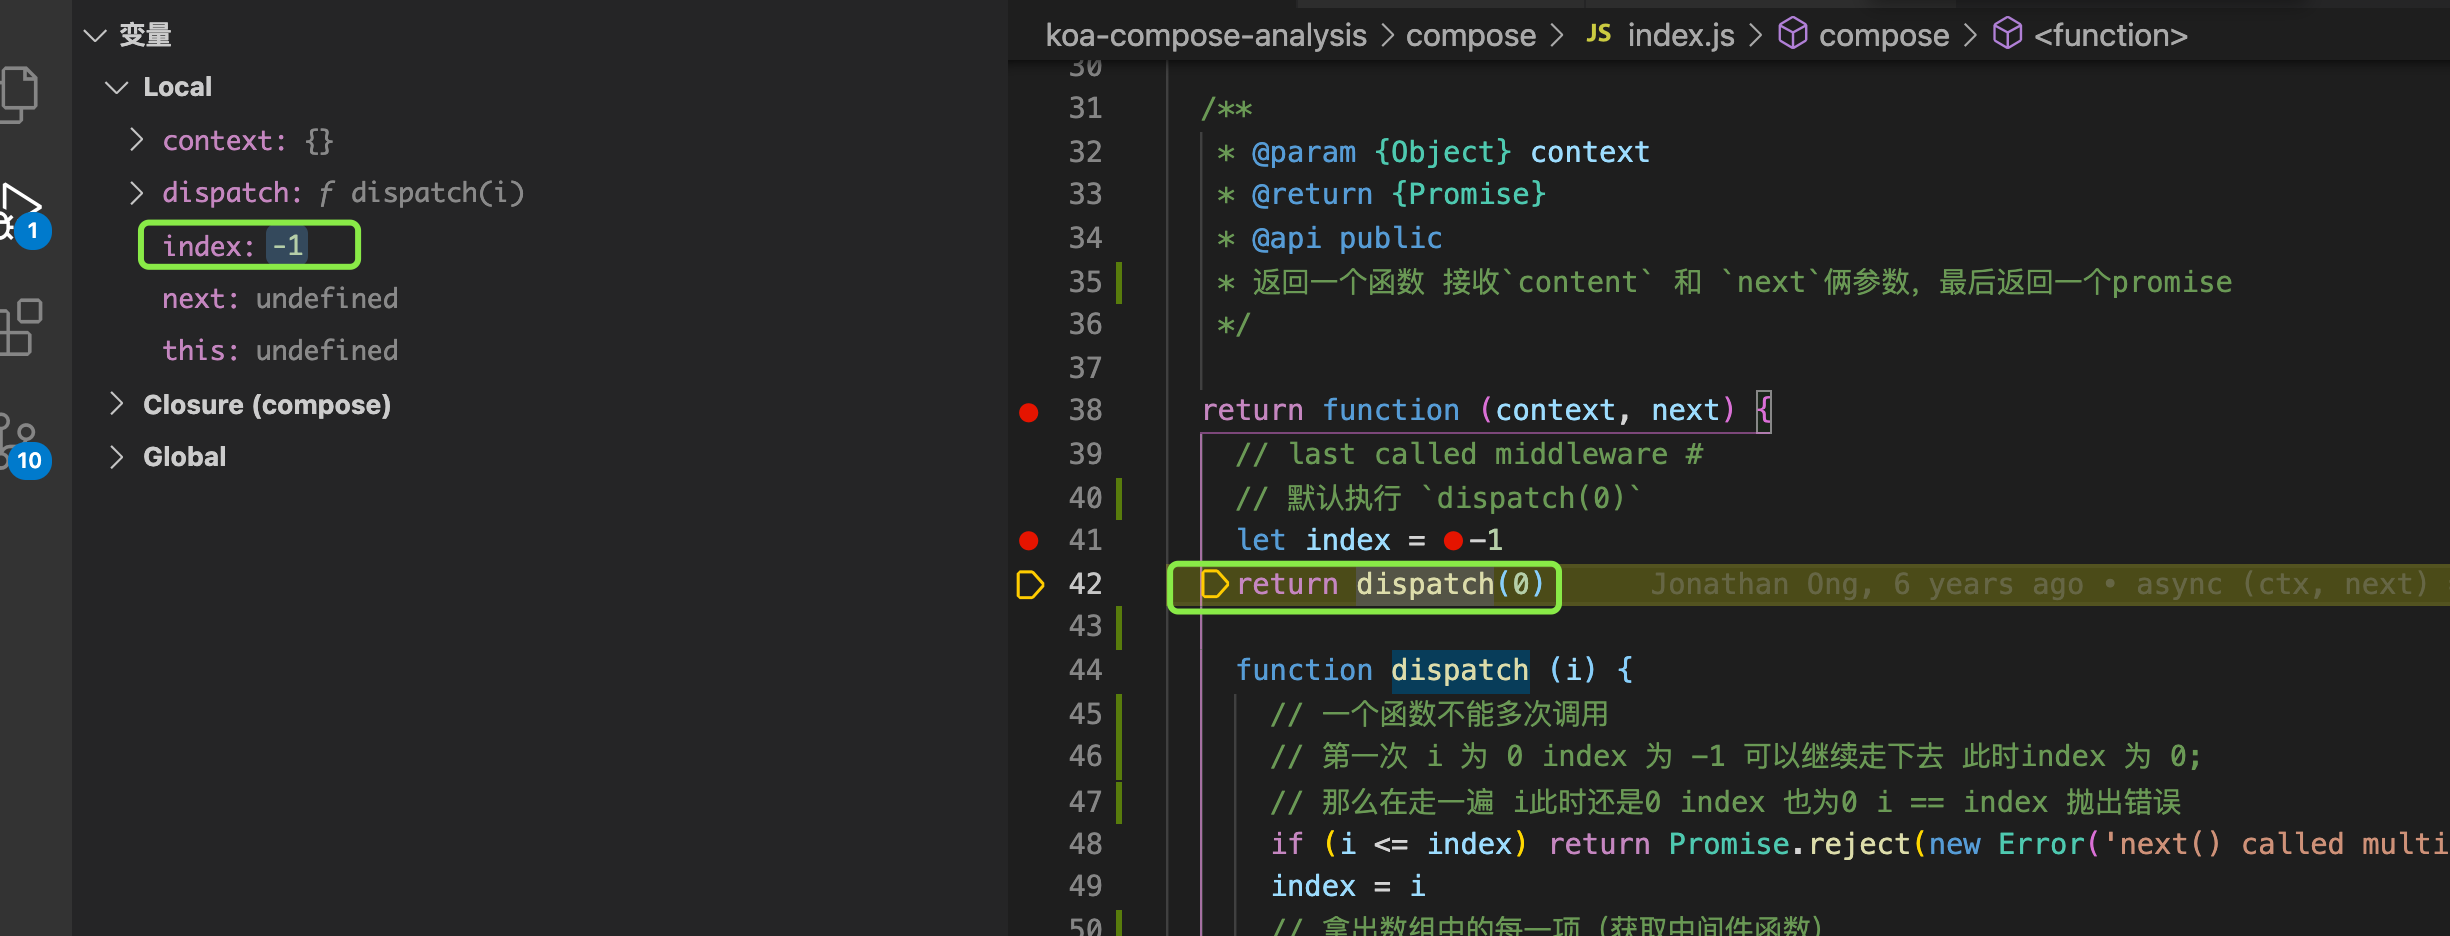Click current execution pointer in gutter line 42
The width and height of the screenshot is (2450, 936).
pyautogui.click(x=1030, y=584)
